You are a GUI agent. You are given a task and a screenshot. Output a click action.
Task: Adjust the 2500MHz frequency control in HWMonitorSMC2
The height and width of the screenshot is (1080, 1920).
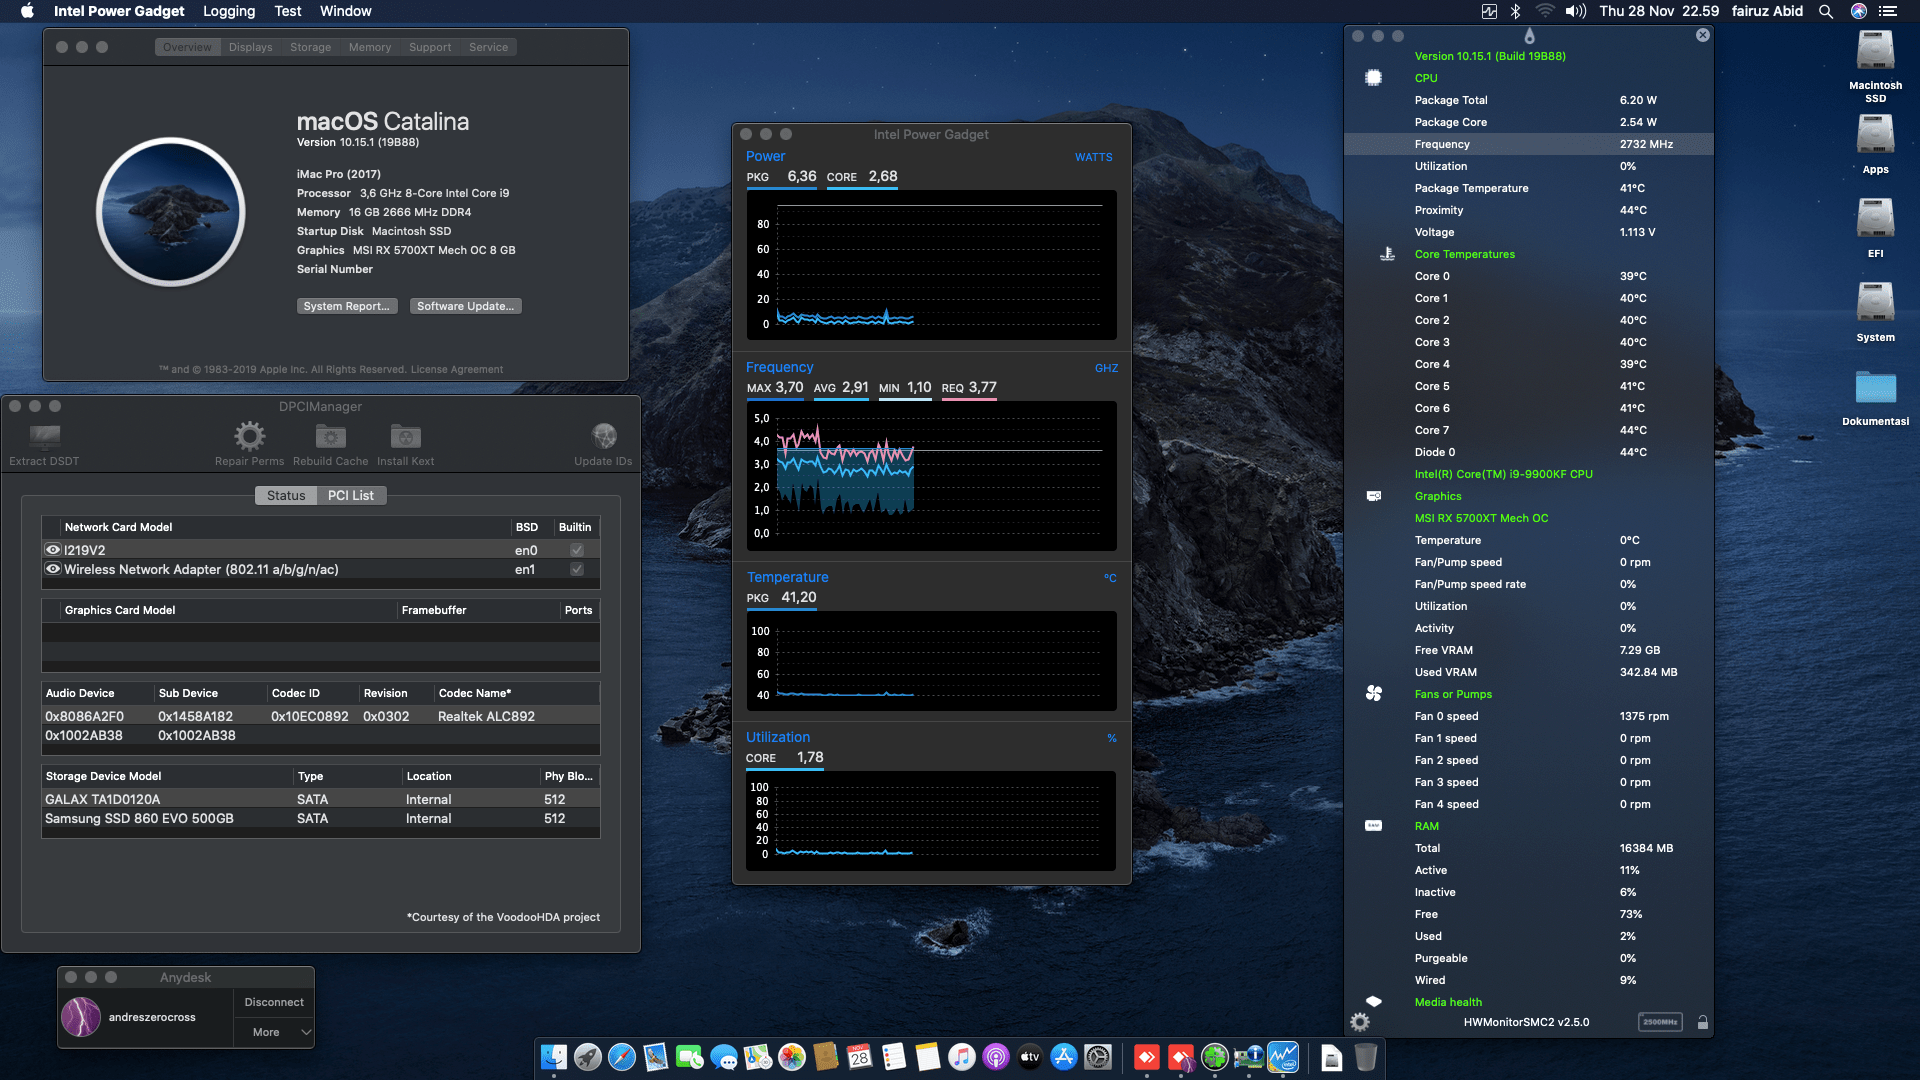coord(1659,1022)
